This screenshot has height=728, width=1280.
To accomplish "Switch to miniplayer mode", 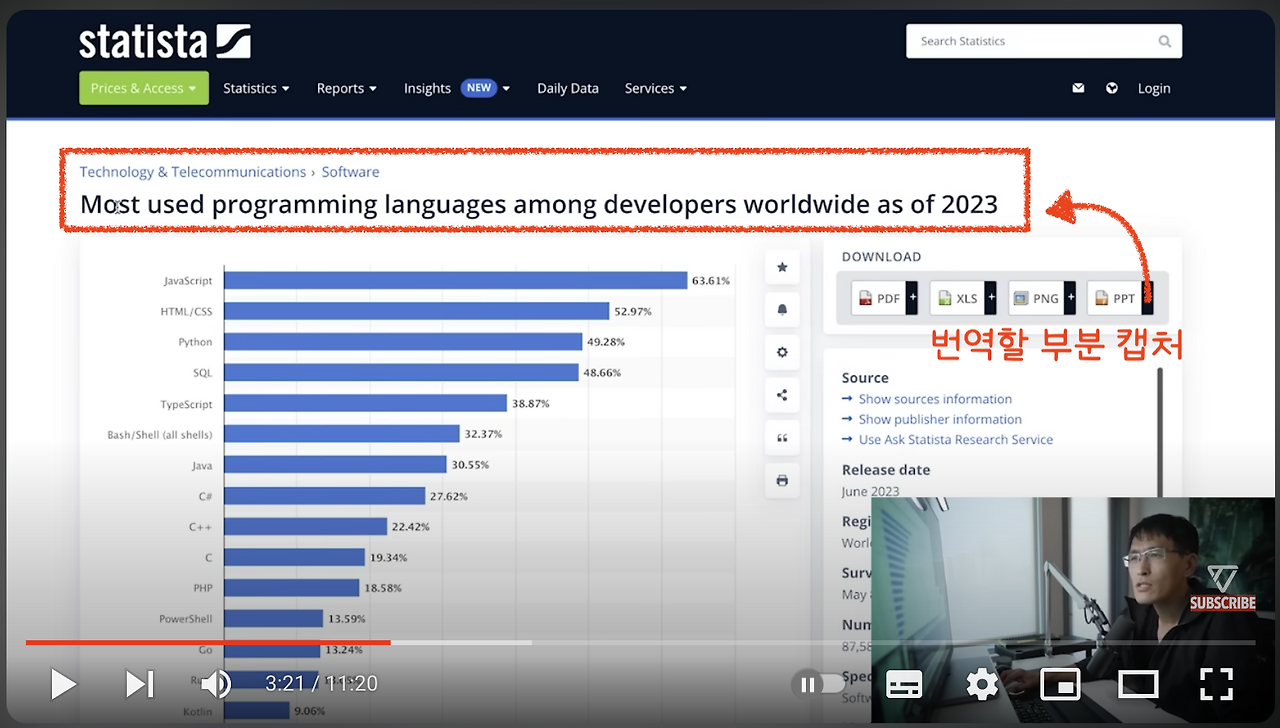I will point(1060,684).
